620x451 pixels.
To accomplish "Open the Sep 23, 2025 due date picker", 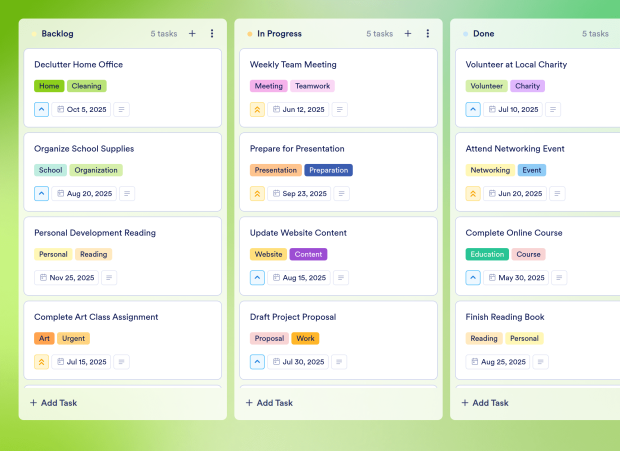I will point(297,194).
